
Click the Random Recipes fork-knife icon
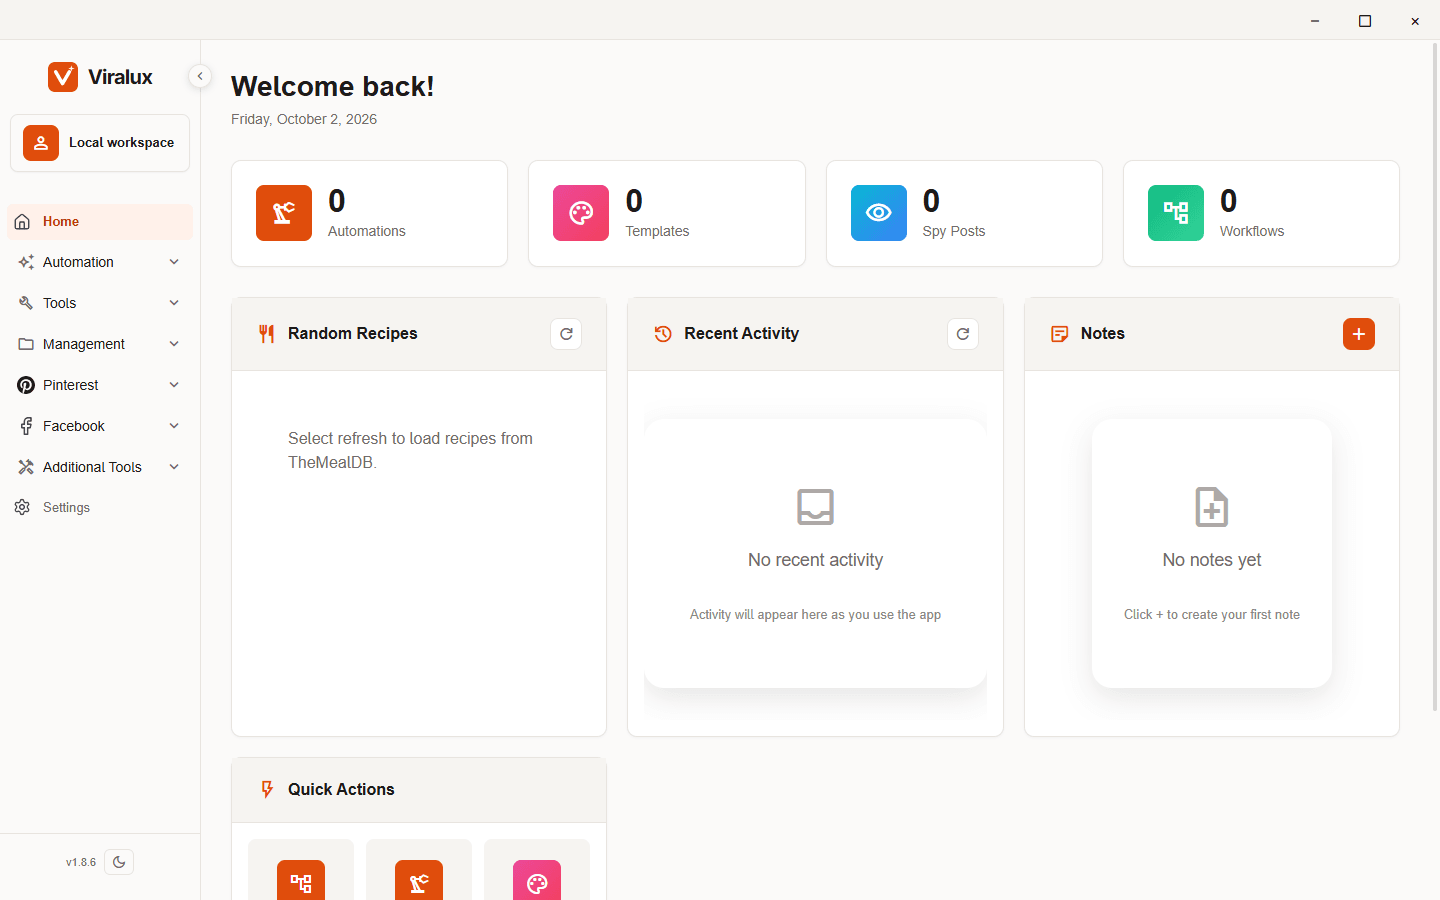[266, 334]
